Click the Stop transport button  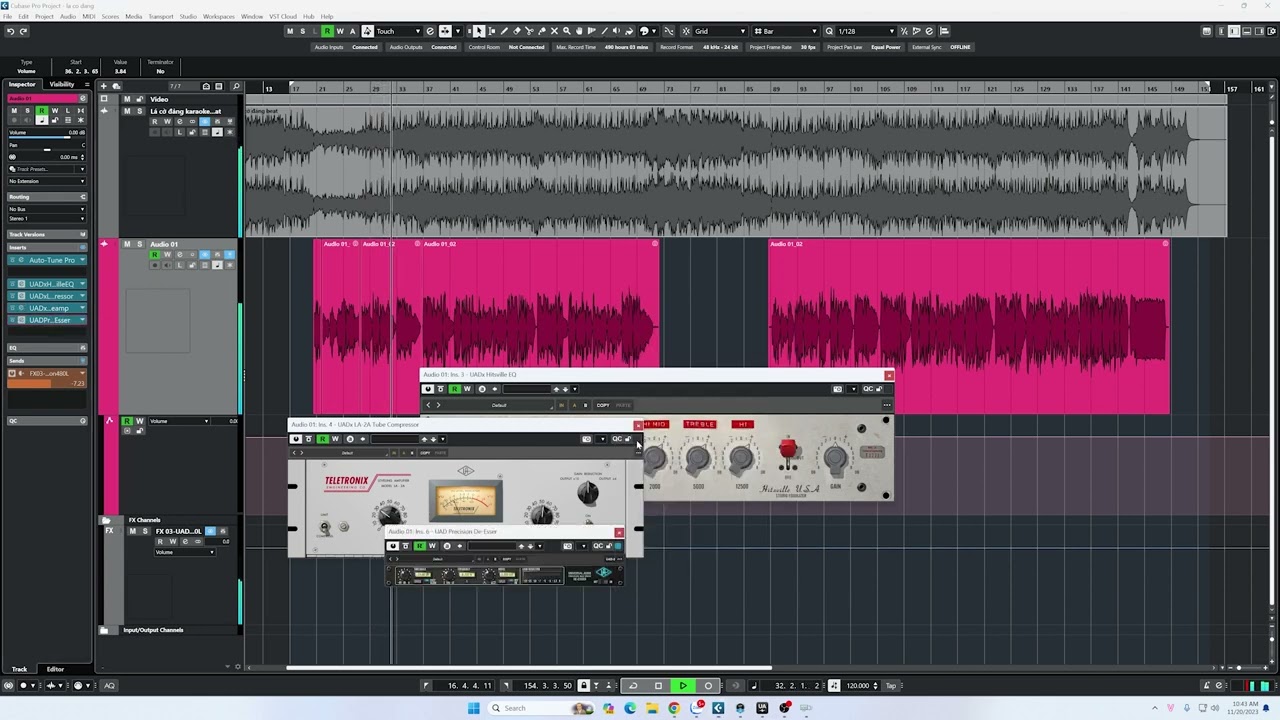658,686
